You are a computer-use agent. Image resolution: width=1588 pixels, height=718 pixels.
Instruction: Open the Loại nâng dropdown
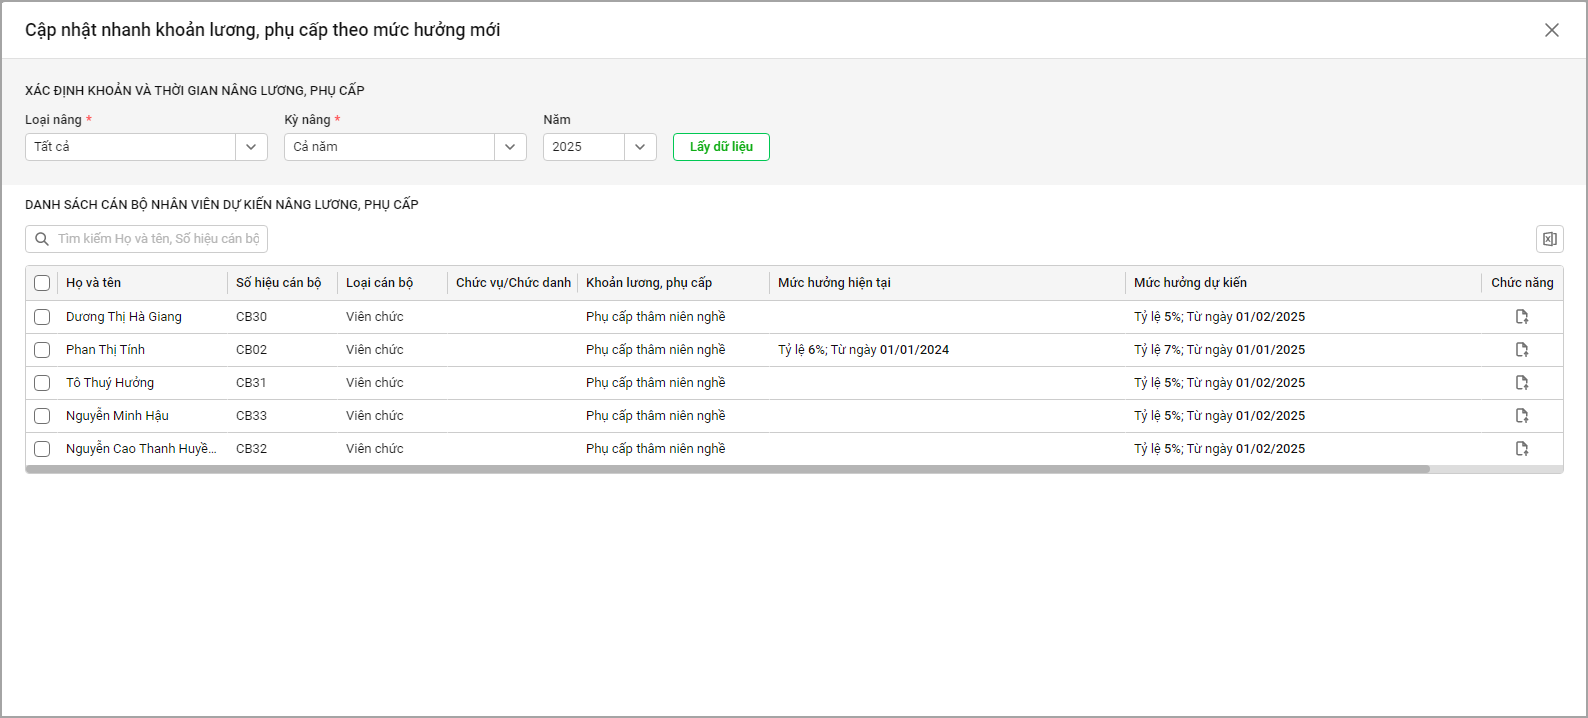pos(251,147)
